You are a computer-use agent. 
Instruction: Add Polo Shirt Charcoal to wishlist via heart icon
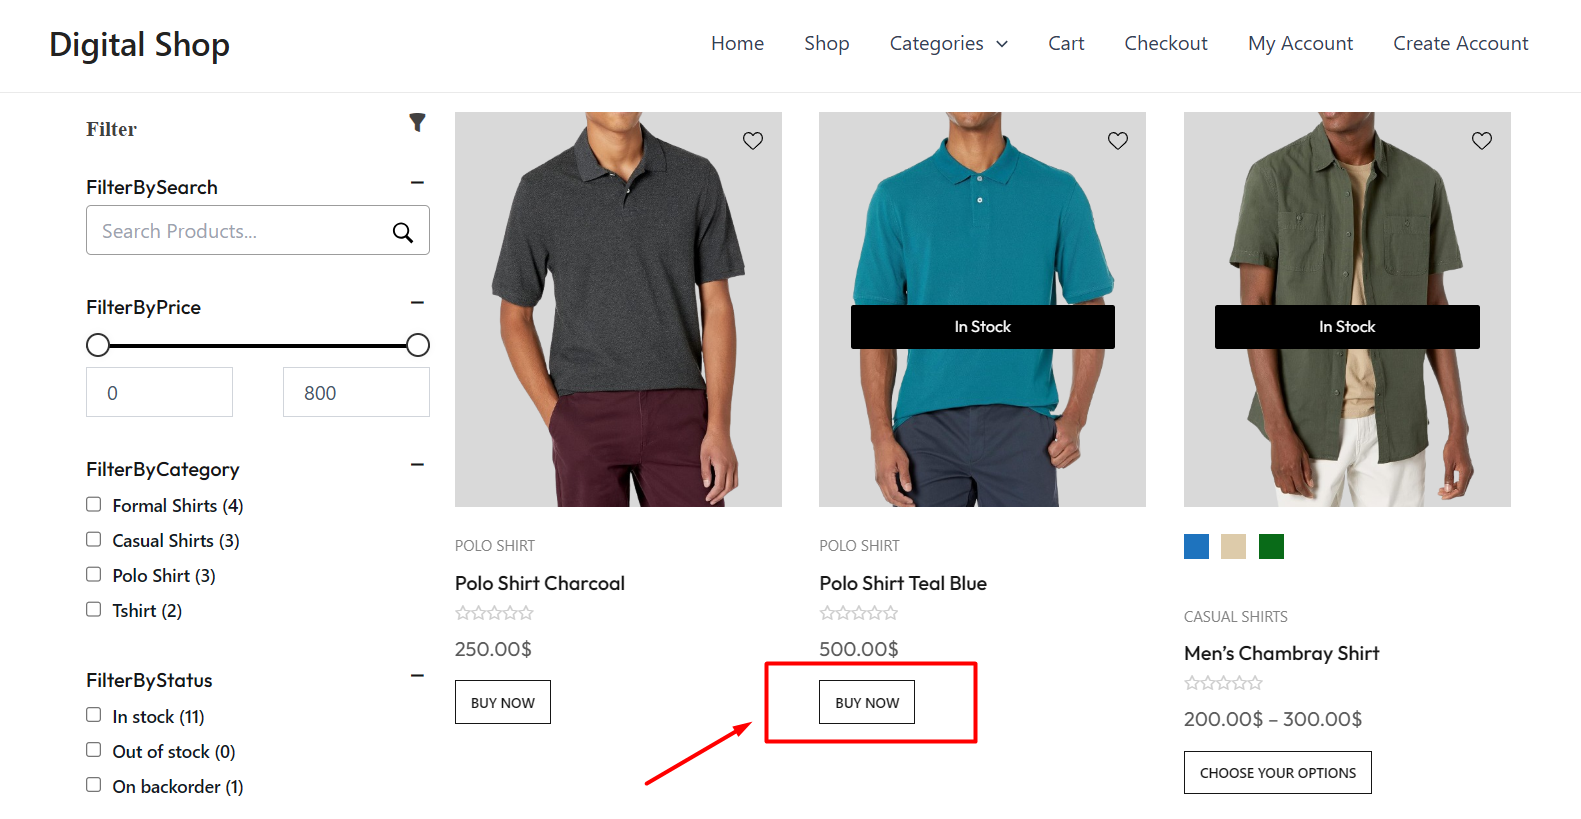[x=753, y=140]
